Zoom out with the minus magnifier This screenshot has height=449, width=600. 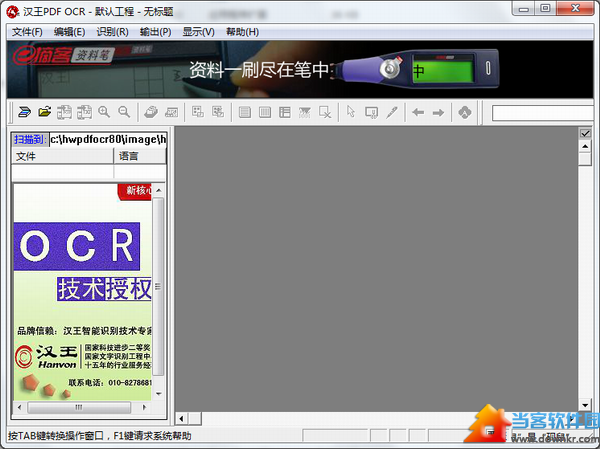pos(124,112)
